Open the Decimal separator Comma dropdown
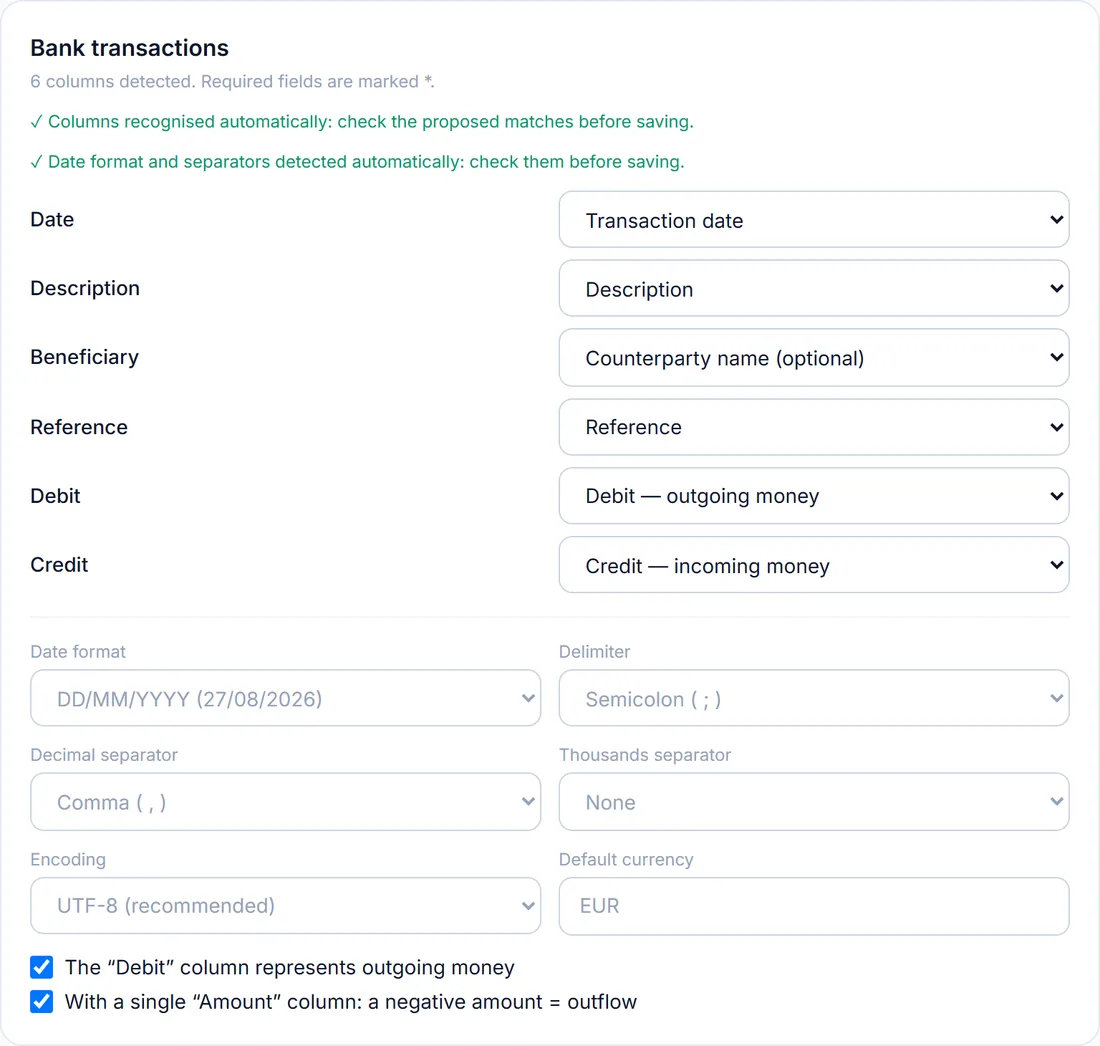Screen dimensions: 1100x1046 (x=286, y=802)
